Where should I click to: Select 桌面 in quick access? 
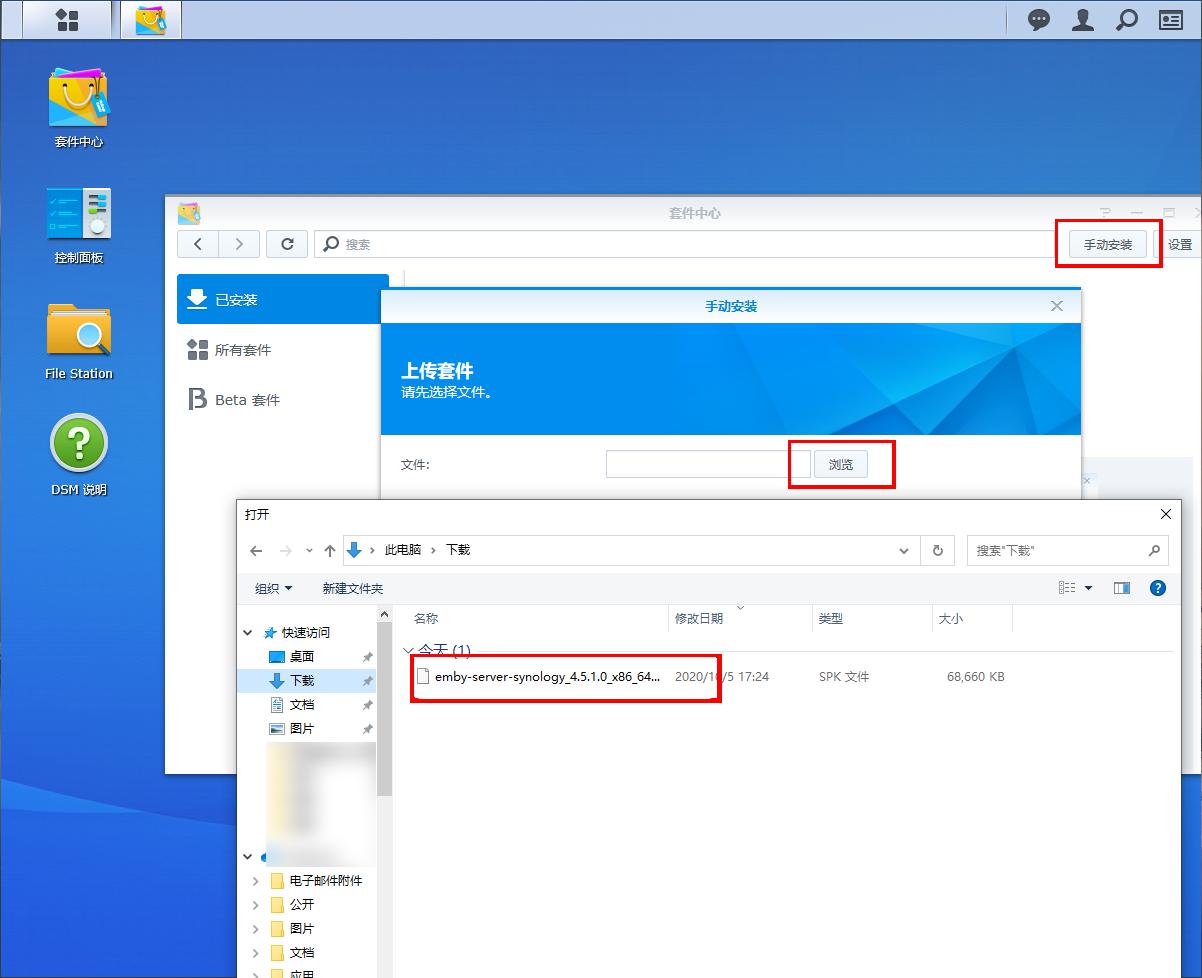(x=302, y=657)
